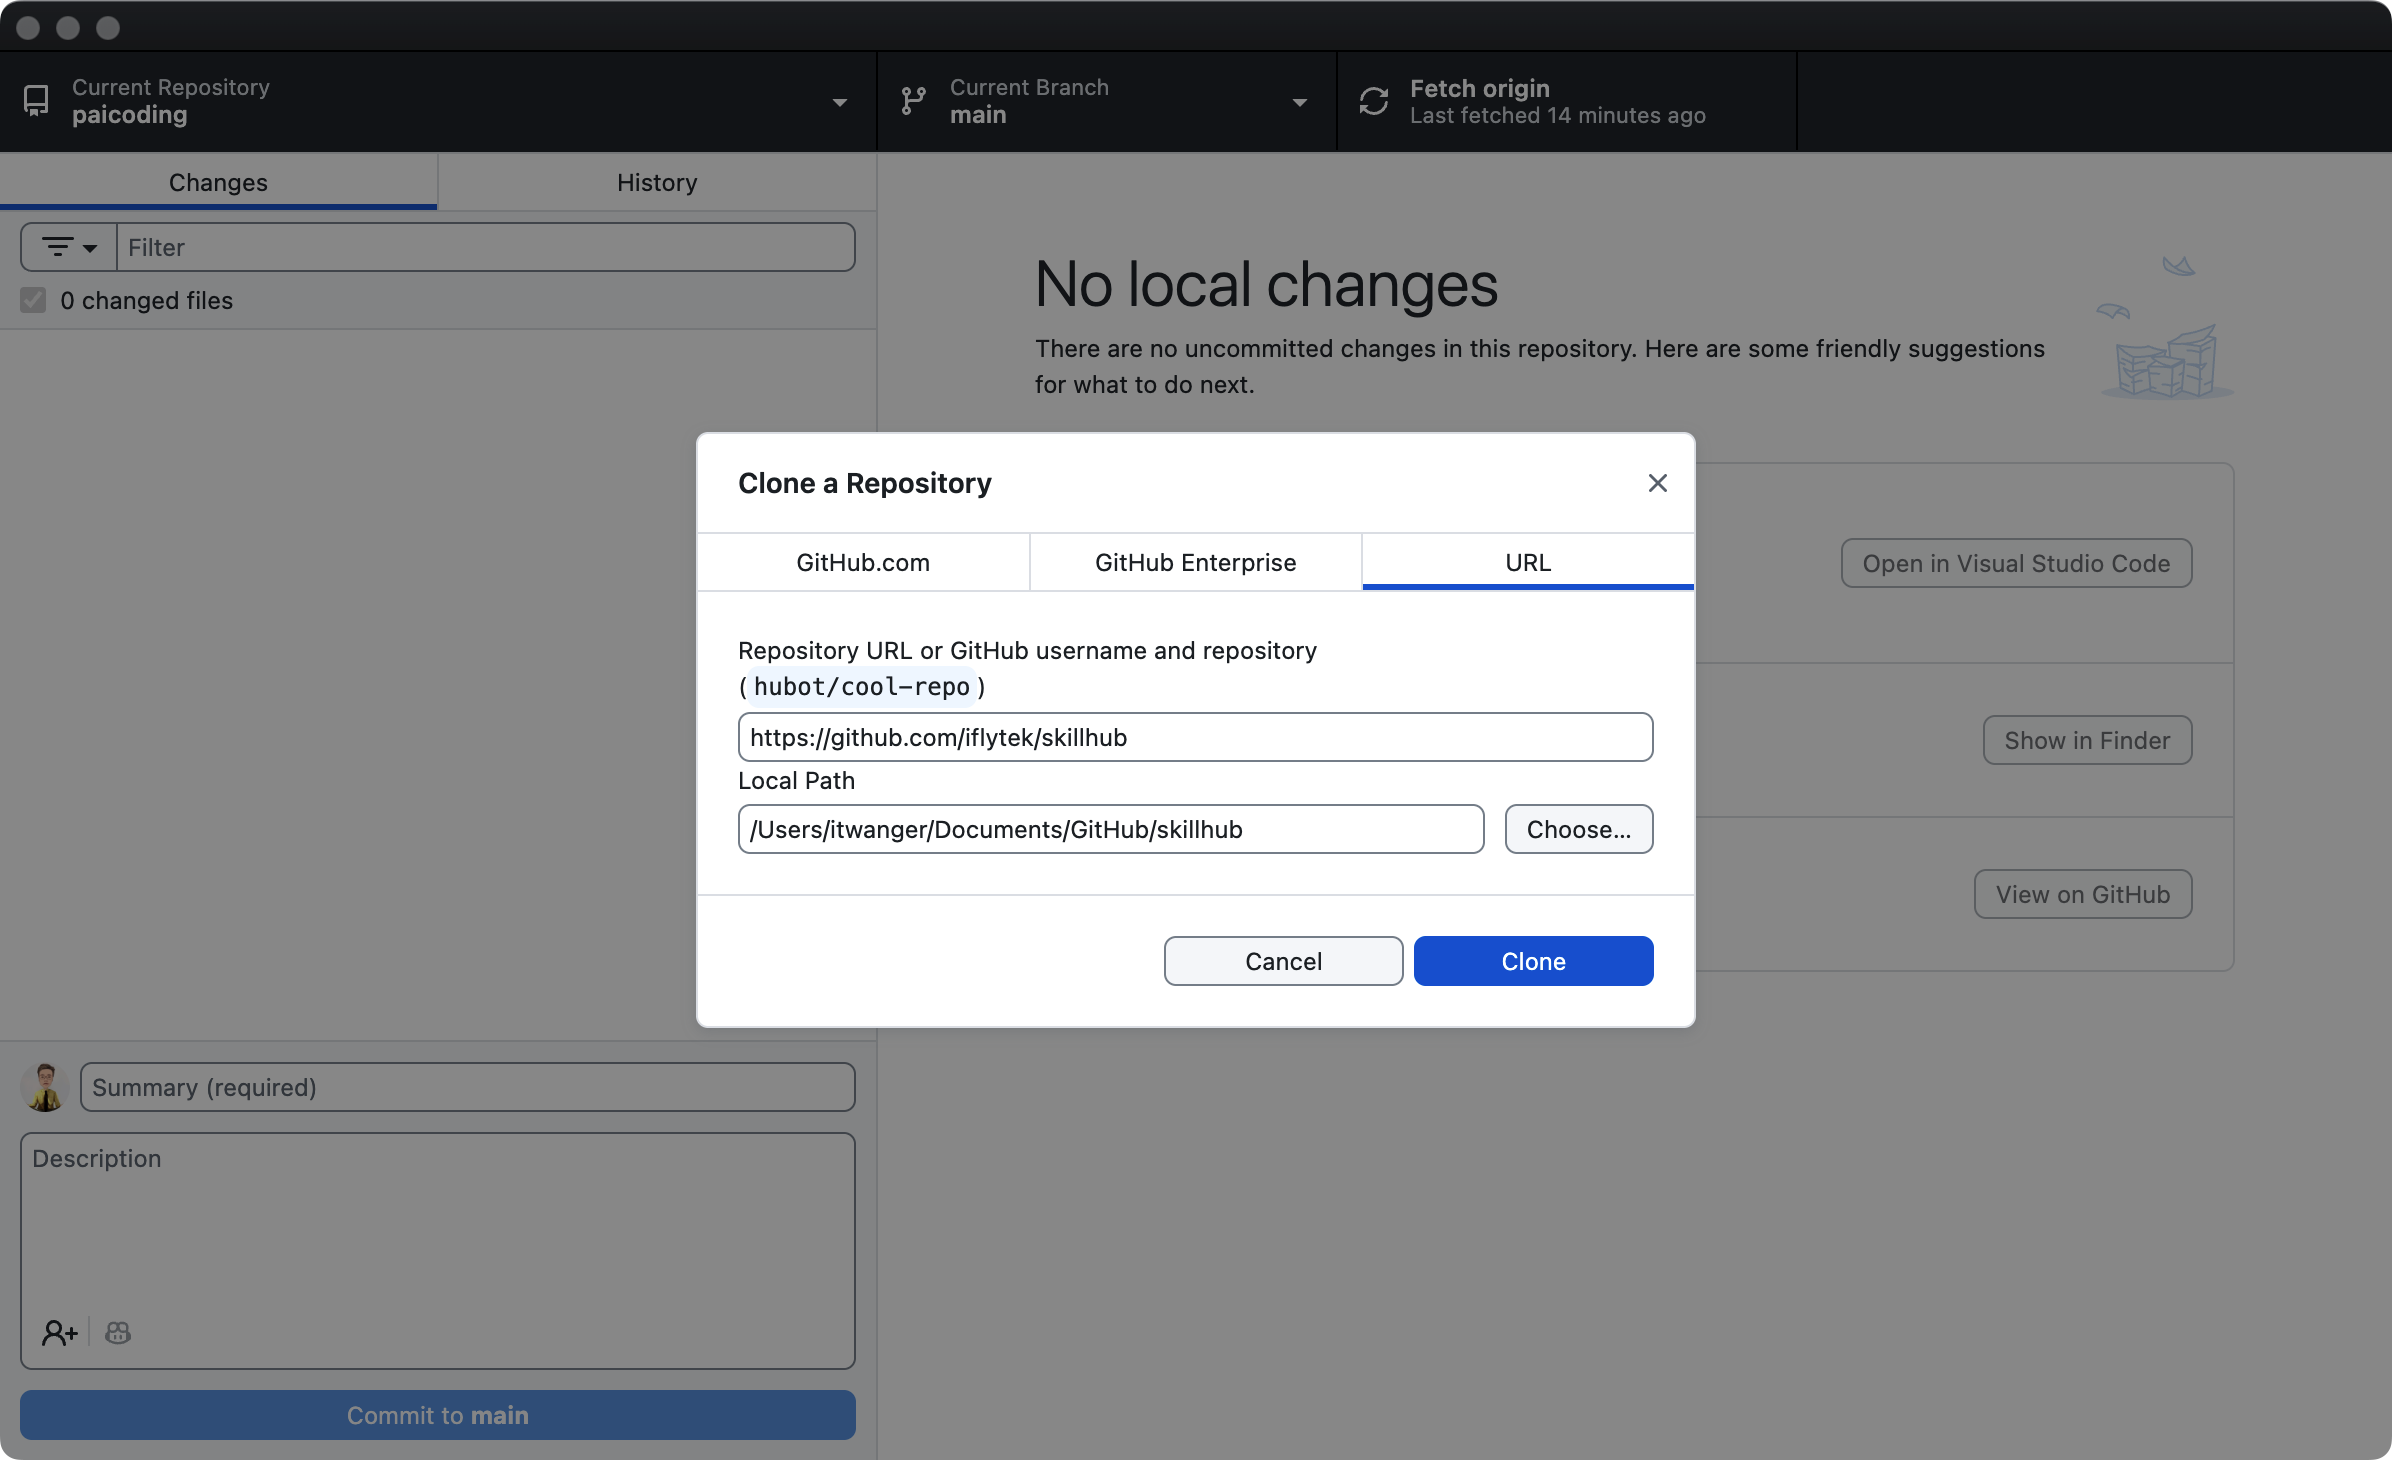
Task: Toggle the 0 changed files checkbox
Action: [33, 300]
